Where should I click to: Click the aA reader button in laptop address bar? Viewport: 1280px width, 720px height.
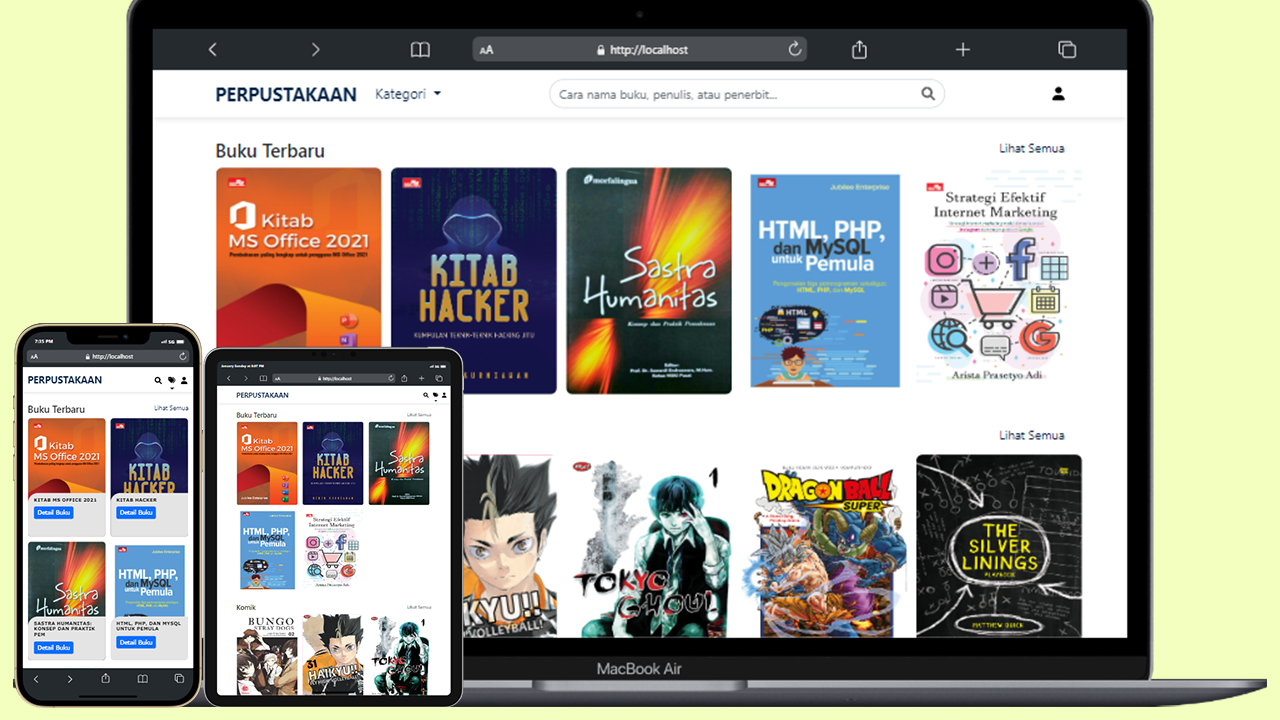point(486,50)
